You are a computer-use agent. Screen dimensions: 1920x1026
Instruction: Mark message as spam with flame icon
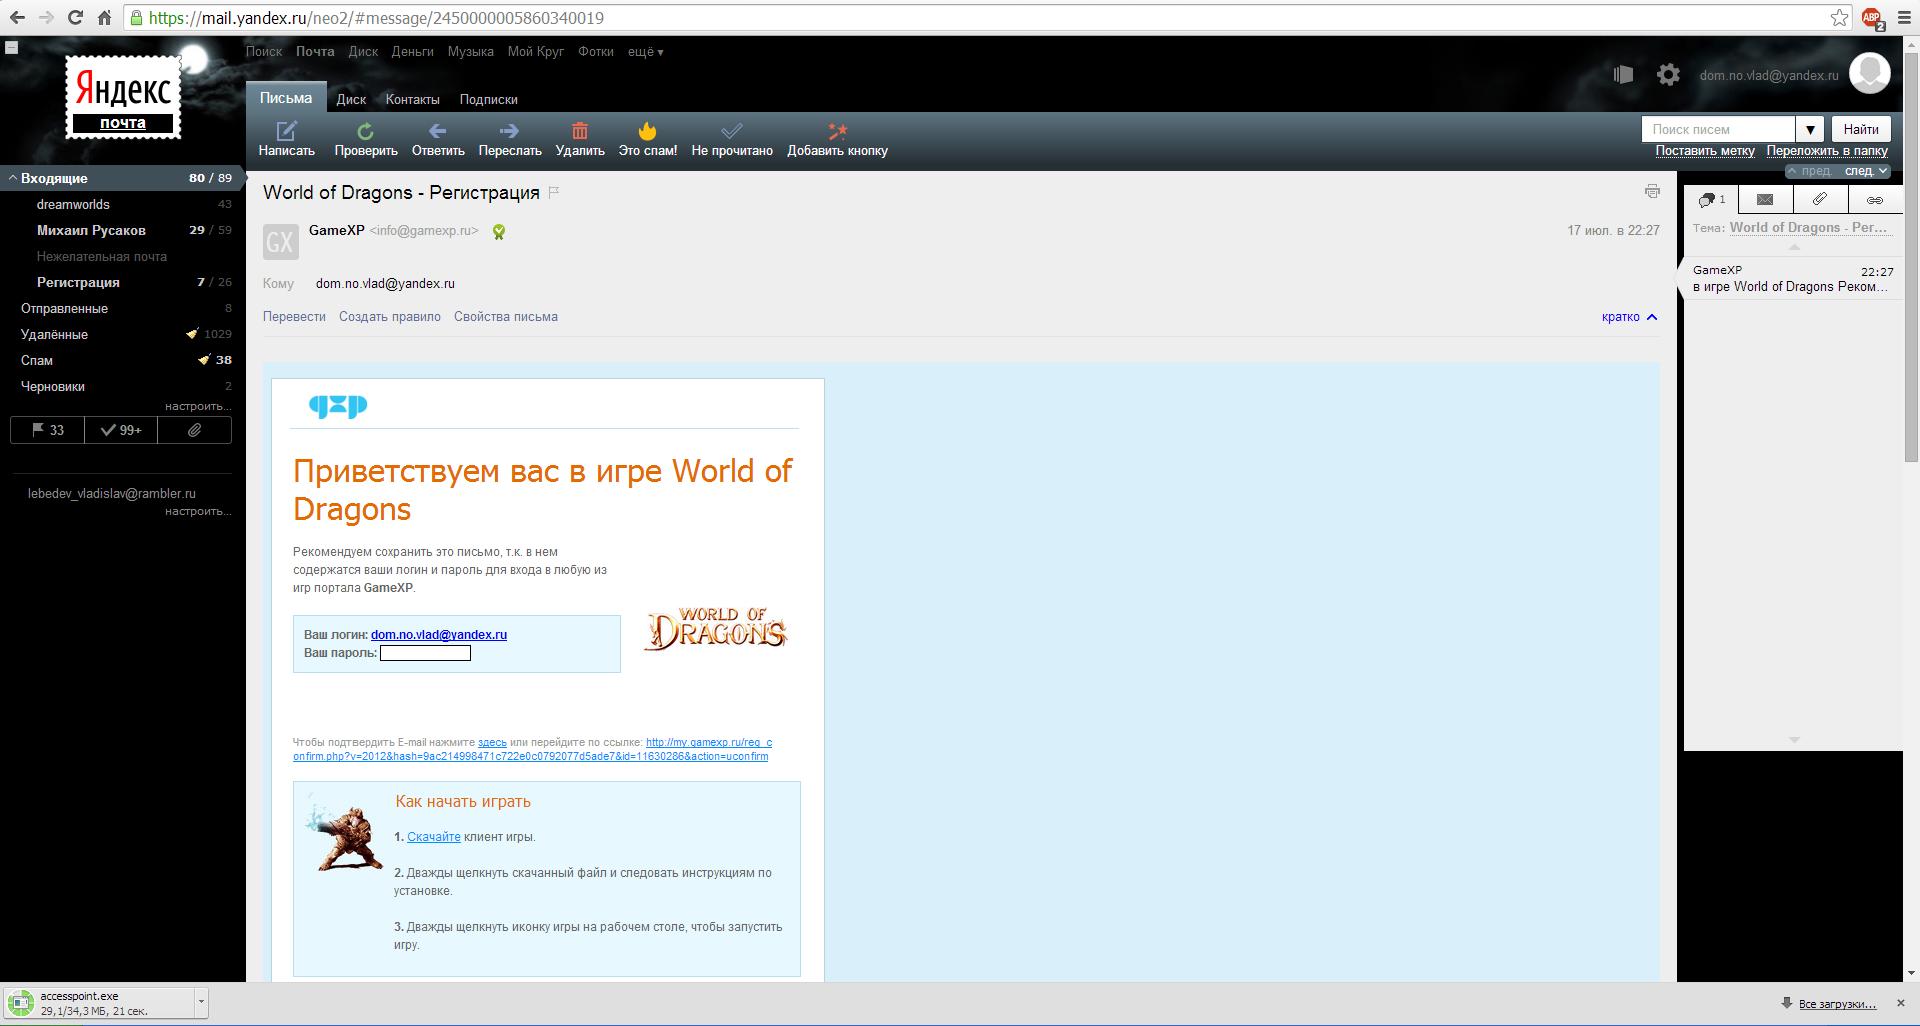tap(647, 131)
